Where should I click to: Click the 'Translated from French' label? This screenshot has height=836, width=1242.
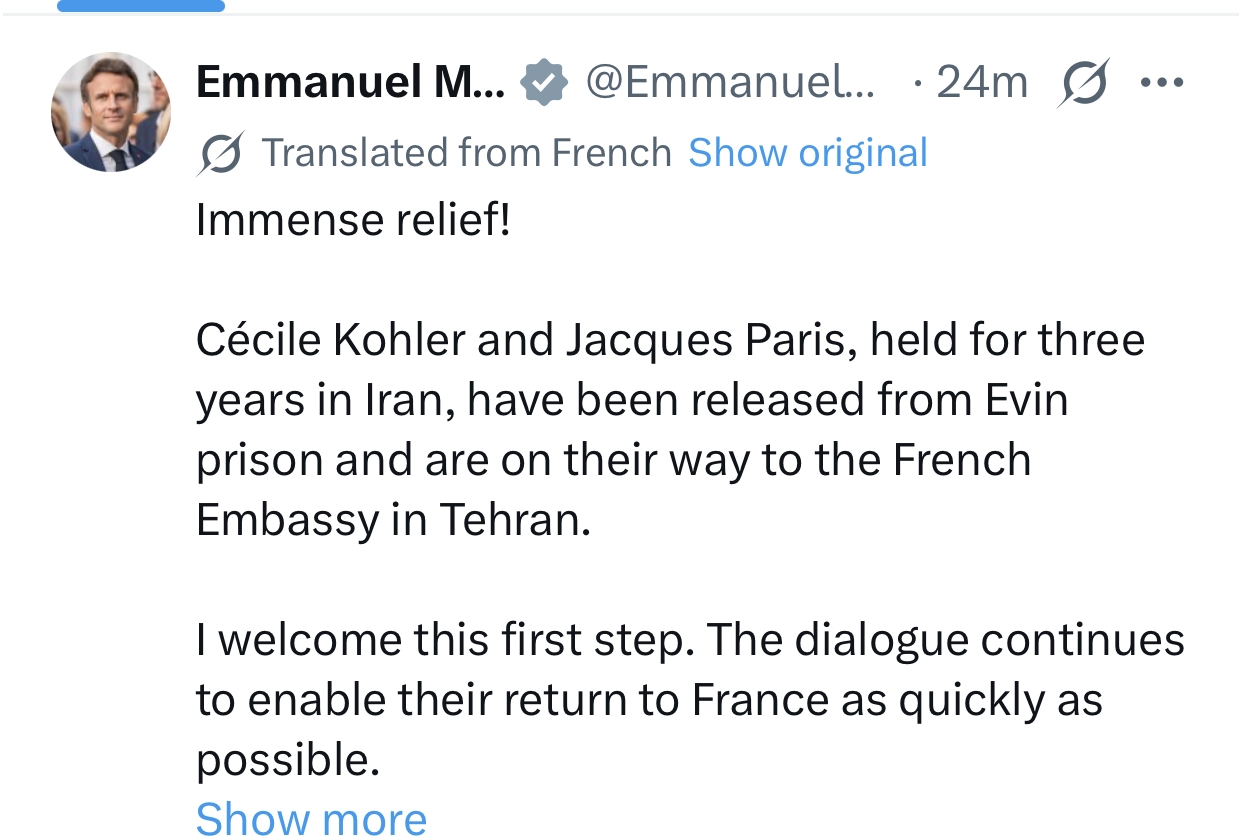[466, 153]
